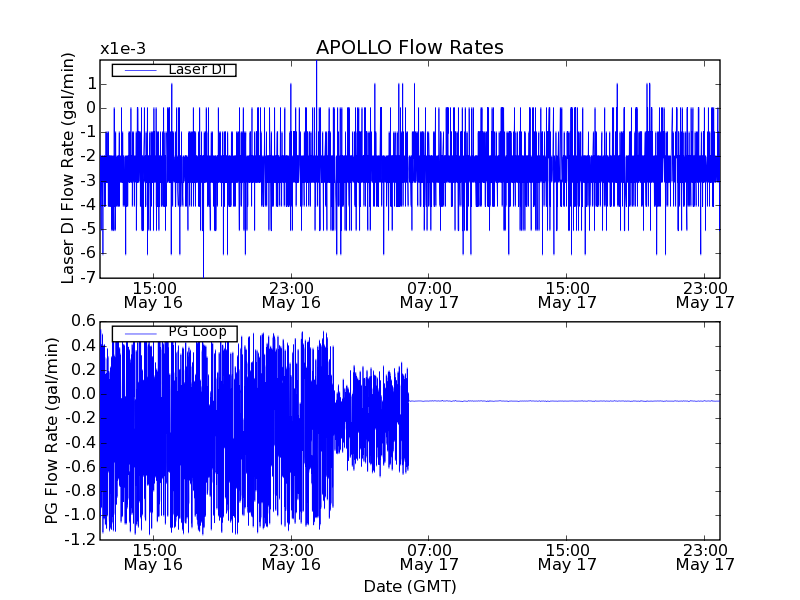The height and width of the screenshot is (600, 800).
Task: Select the PG Loop legend label
Action: 197,332
